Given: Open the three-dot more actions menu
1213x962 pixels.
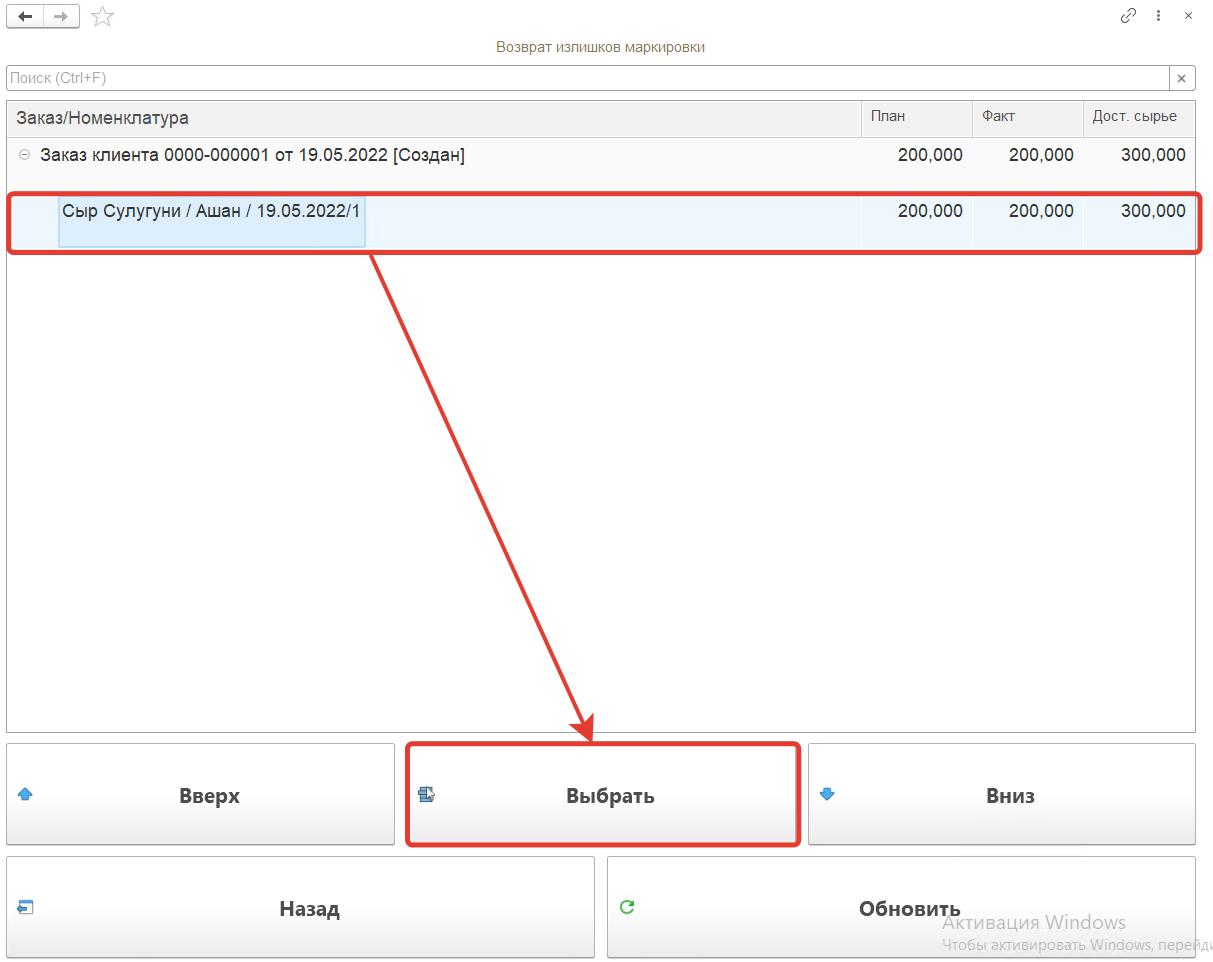Looking at the screenshot, I should pos(1158,16).
